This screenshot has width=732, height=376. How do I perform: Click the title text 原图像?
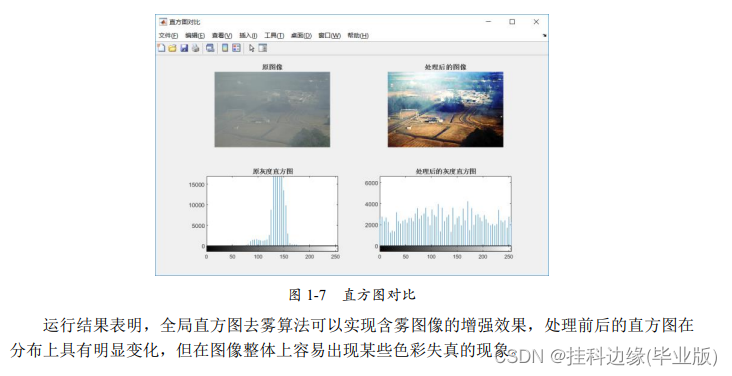coord(272,67)
